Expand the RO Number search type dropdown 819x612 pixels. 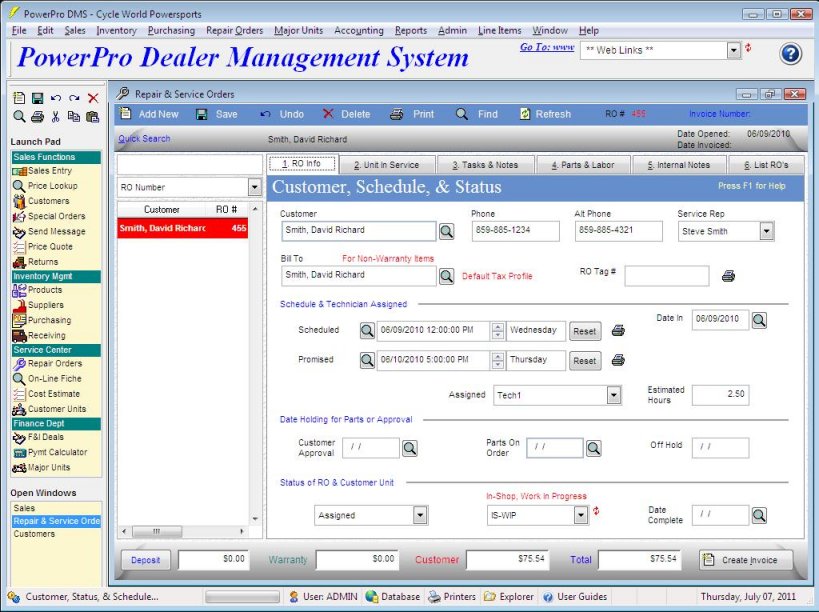tap(254, 188)
